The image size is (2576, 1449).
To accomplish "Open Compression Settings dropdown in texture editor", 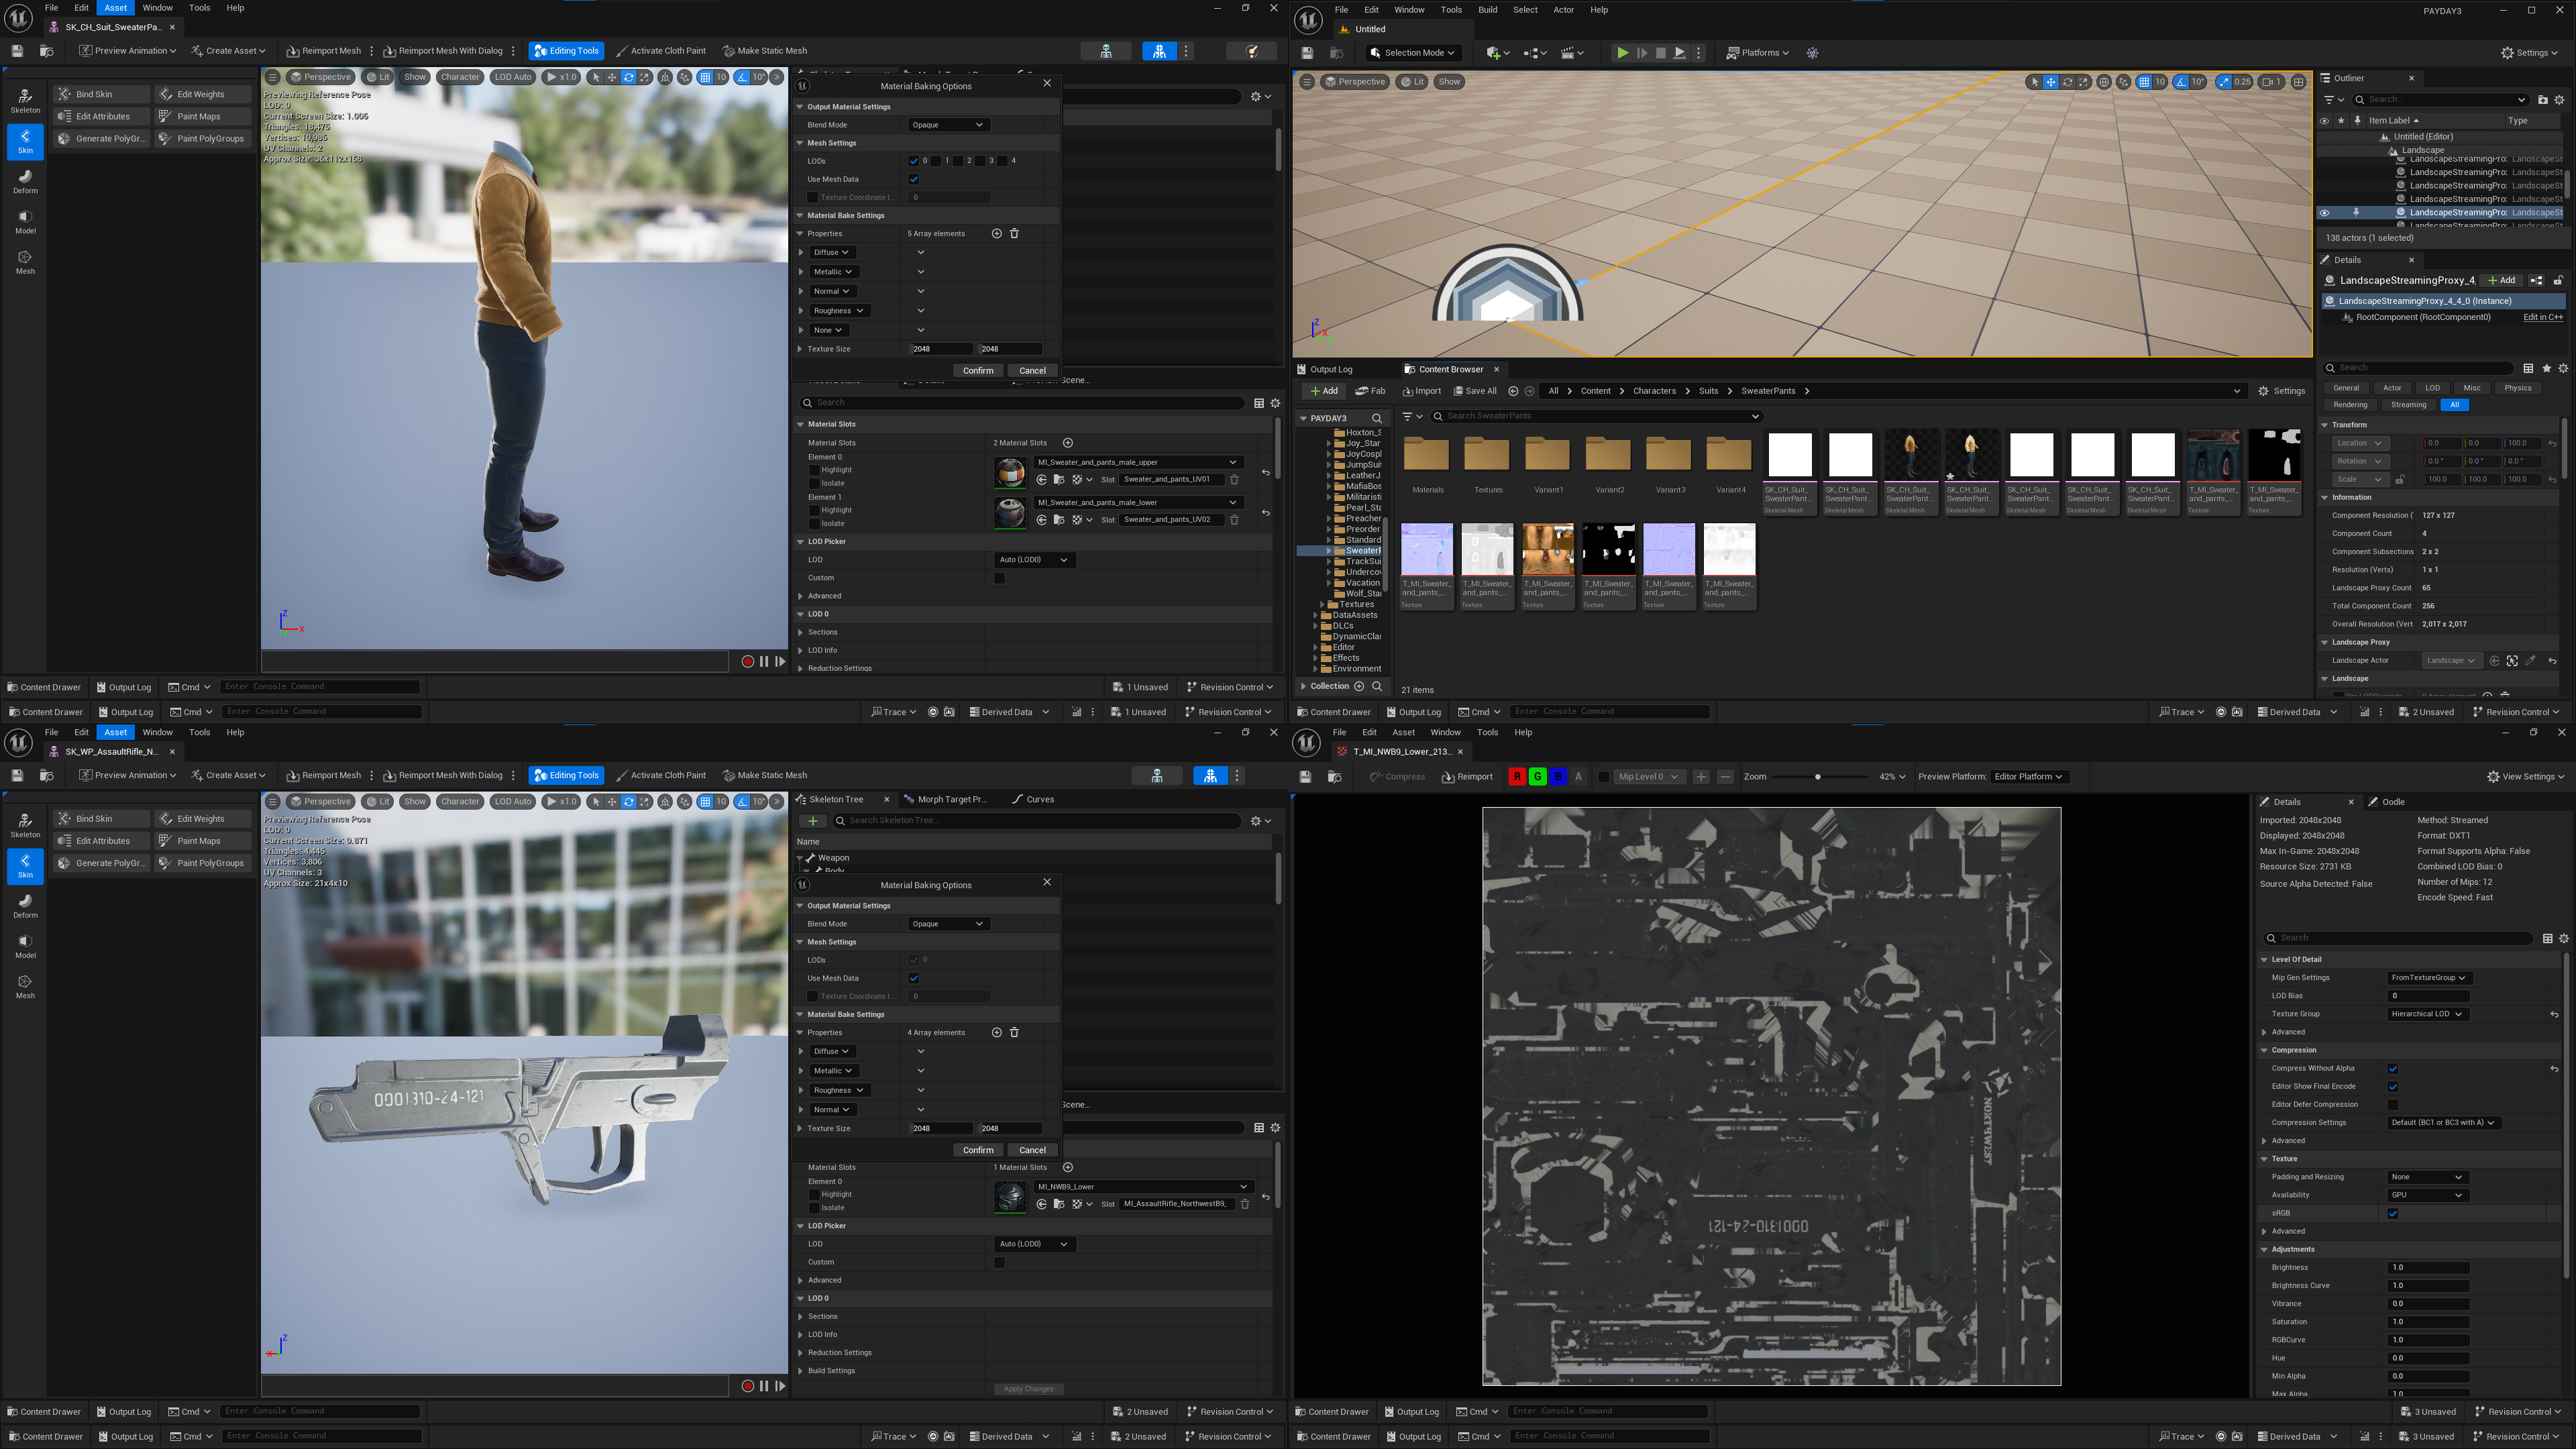I will (2443, 1123).
